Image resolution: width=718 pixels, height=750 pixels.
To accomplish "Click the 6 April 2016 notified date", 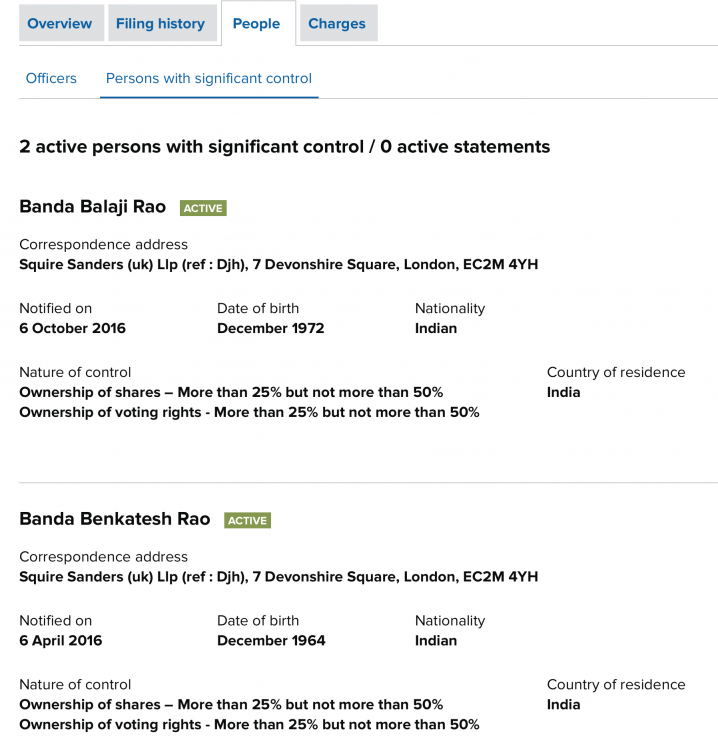I will click(x=60, y=640).
